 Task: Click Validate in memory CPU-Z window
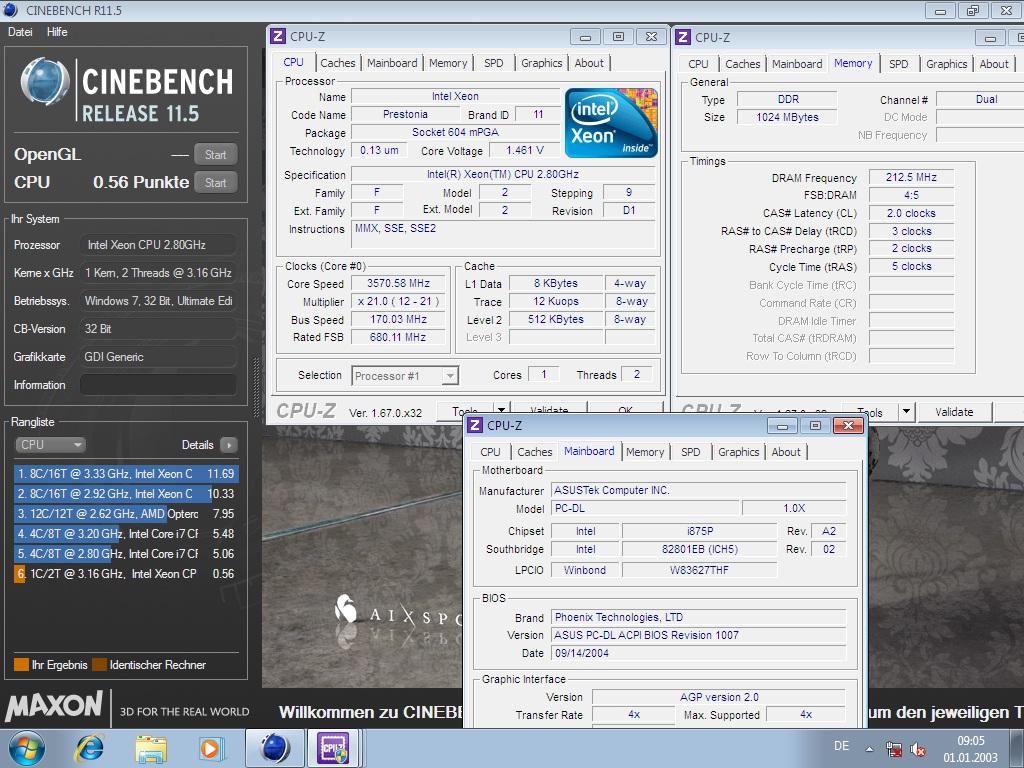tap(954, 412)
